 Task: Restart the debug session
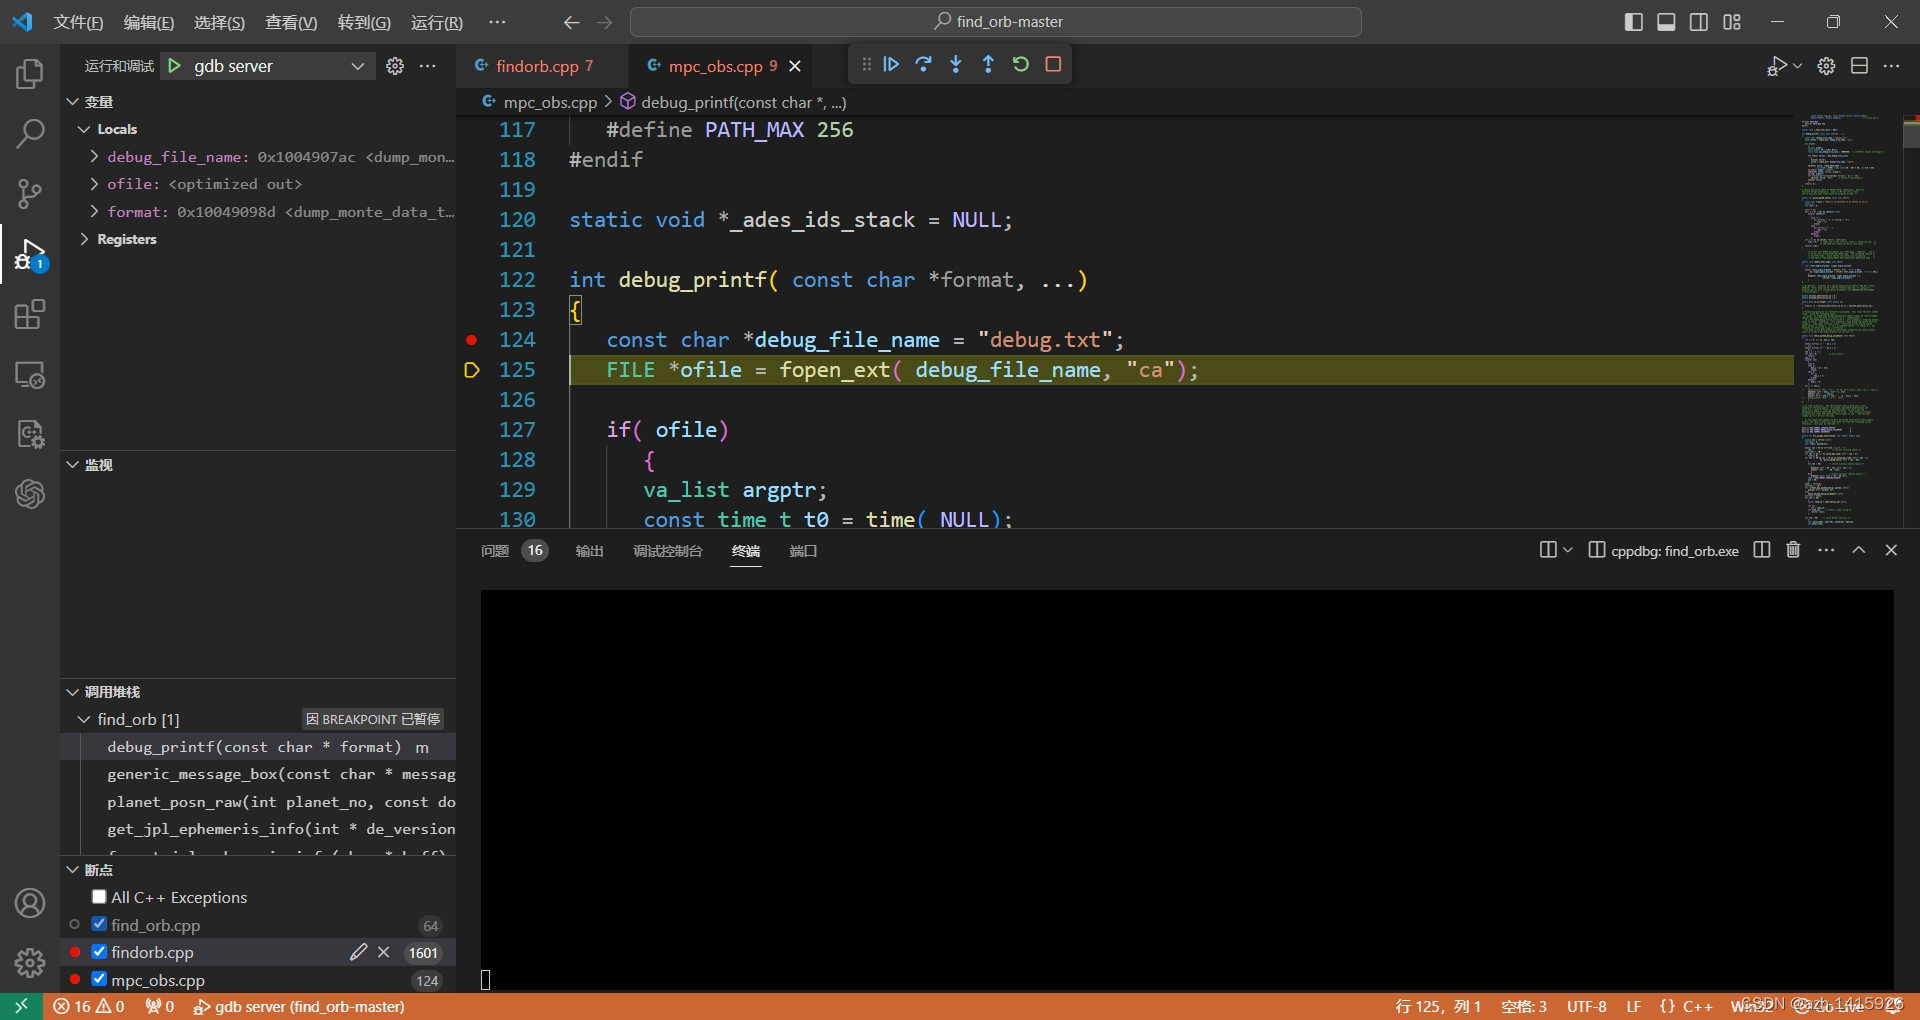pos(1021,64)
